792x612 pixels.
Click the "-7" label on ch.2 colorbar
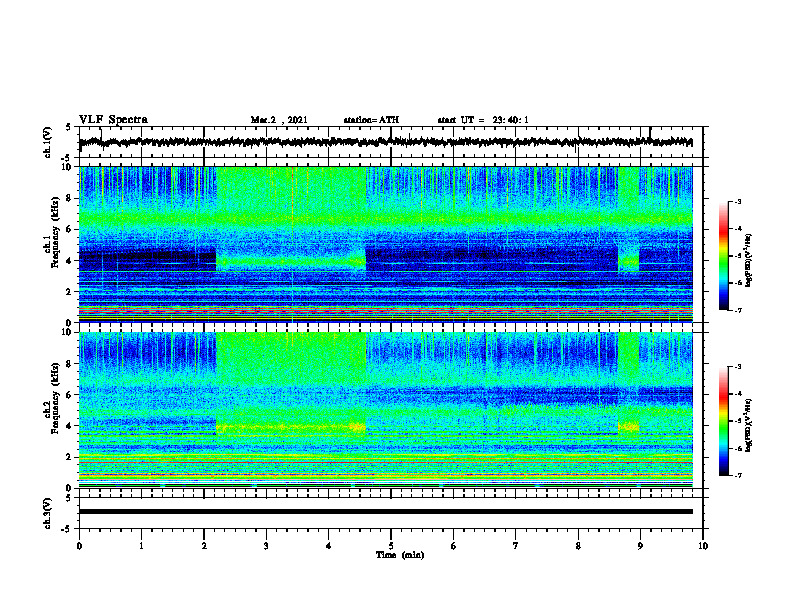click(x=737, y=475)
